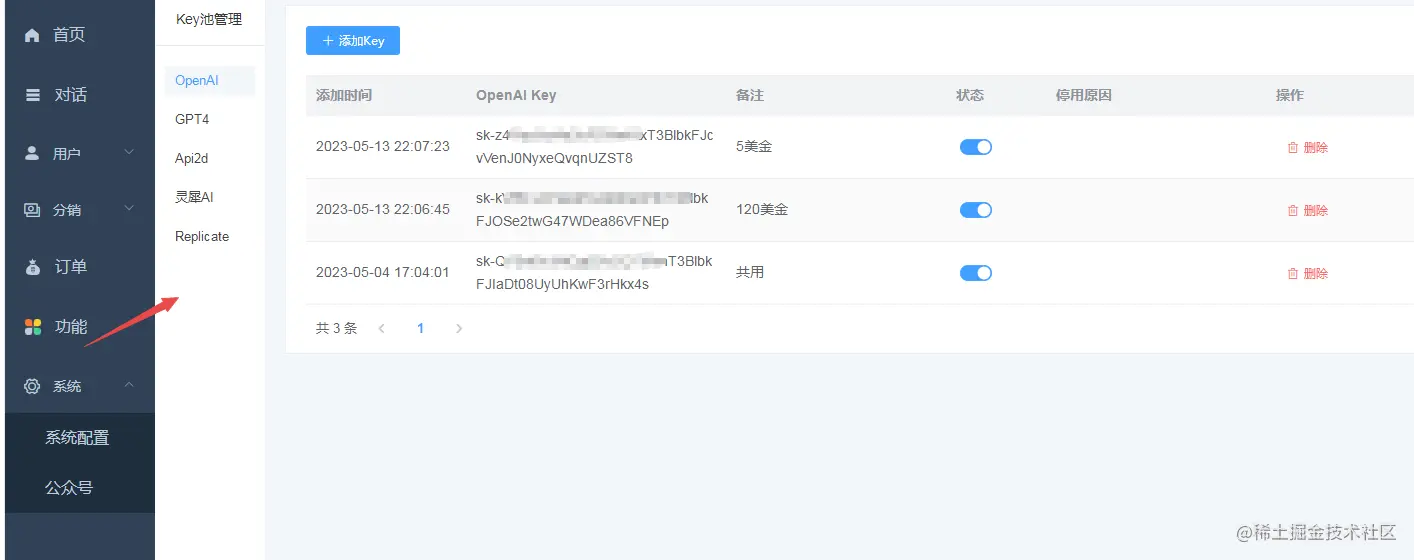
Task: Click the 系统 gear icon
Action: pyautogui.click(x=32, y=386)
